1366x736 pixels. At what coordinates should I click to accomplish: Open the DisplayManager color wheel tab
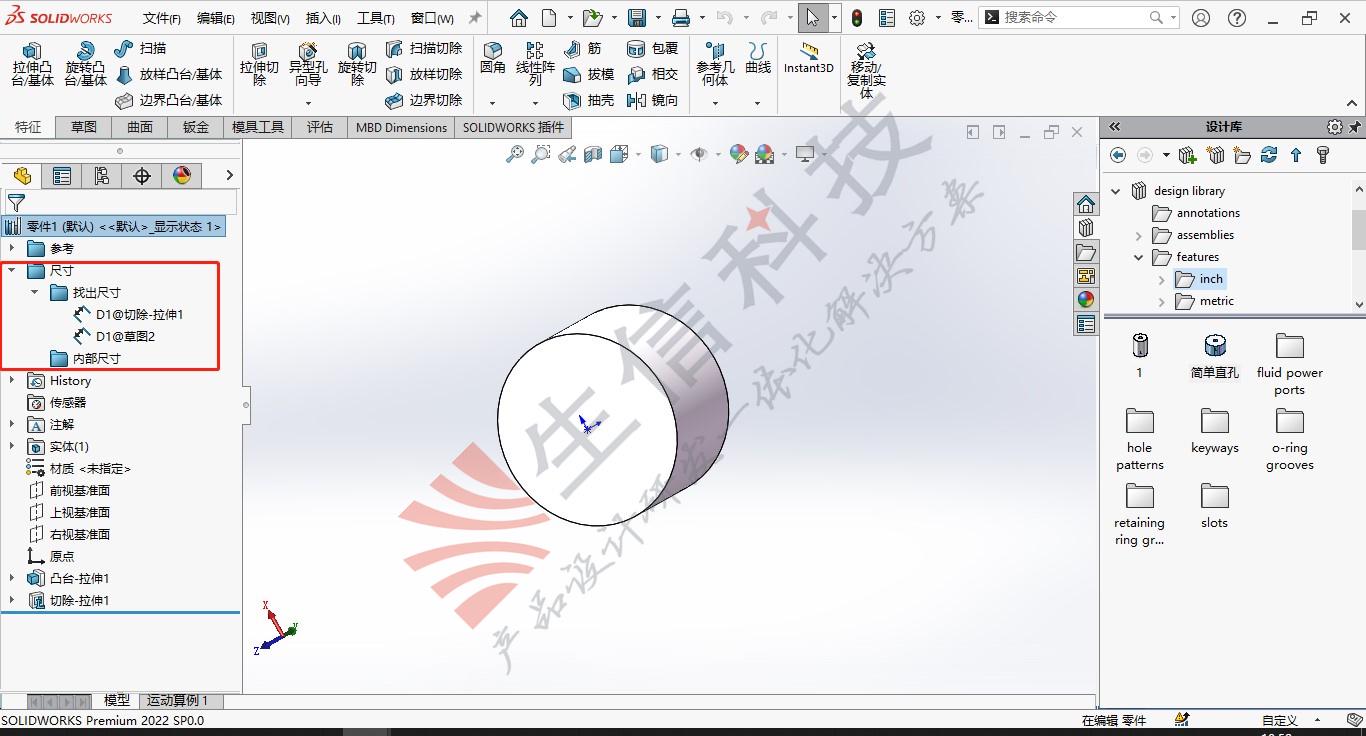182,176
